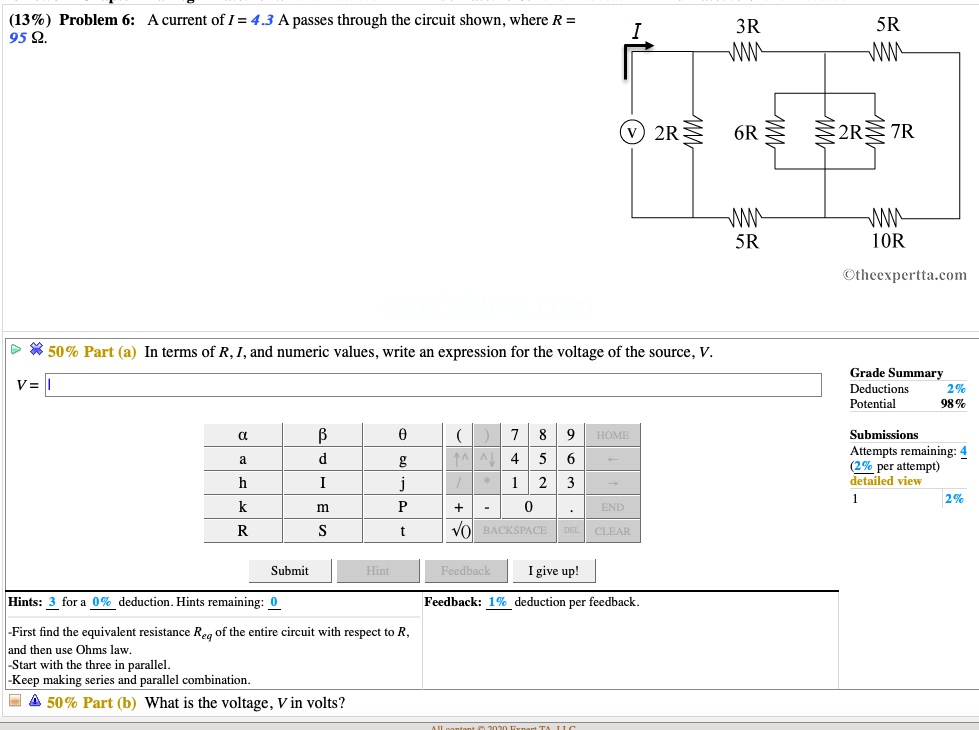Click the blue X status icon of Part (a)
Screen dimensions: 979x730
point(36,349)
